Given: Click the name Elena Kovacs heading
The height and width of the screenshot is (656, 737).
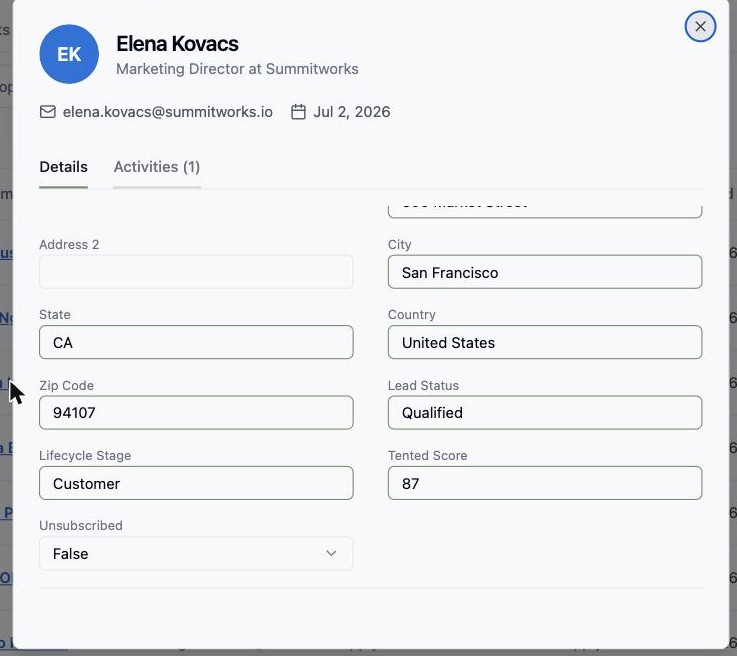Looking at the screenshot, I should pos(177,44).
